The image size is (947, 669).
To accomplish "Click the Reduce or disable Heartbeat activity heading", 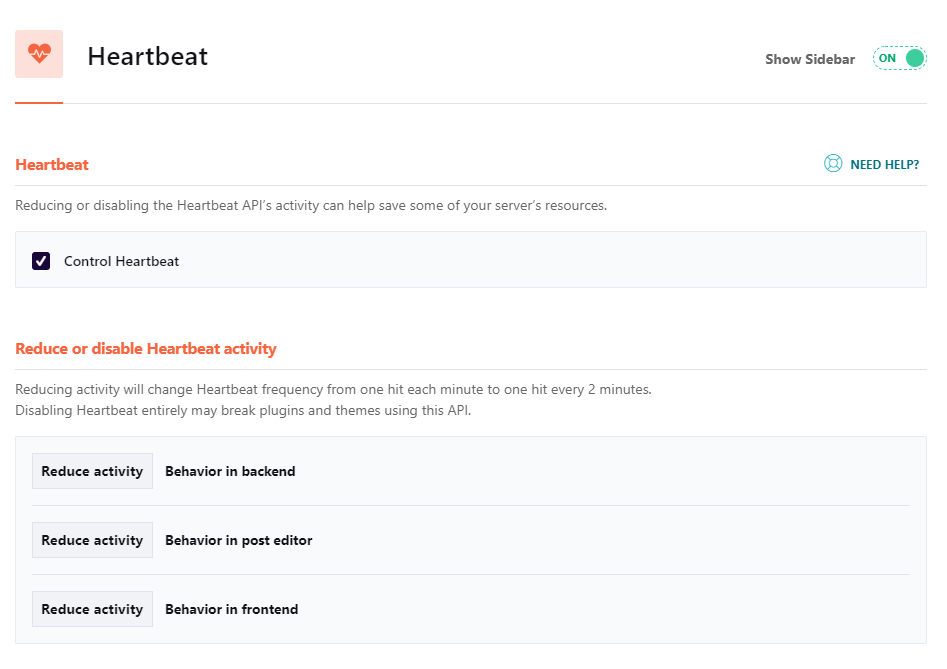I will (146, 348).
